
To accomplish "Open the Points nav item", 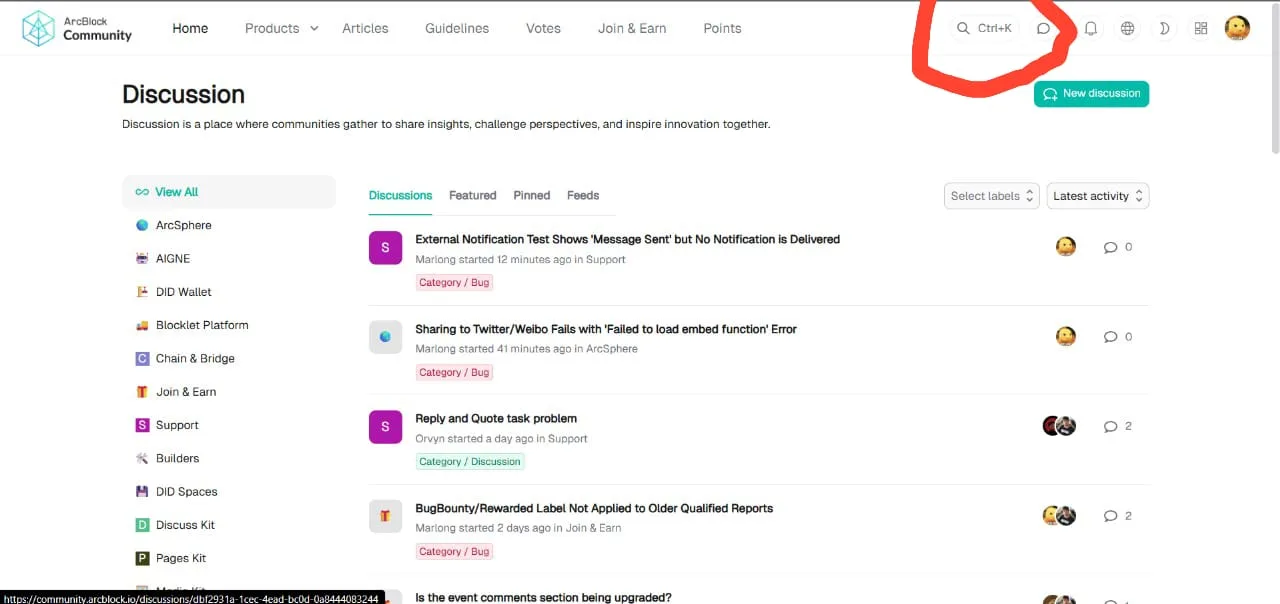I will [722, 28].
